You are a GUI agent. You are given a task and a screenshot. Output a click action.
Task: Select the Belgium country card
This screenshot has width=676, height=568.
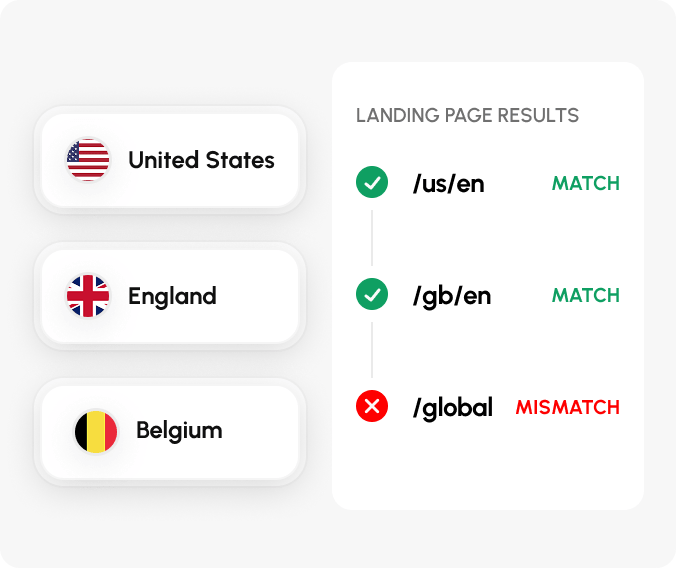(170, 432)
